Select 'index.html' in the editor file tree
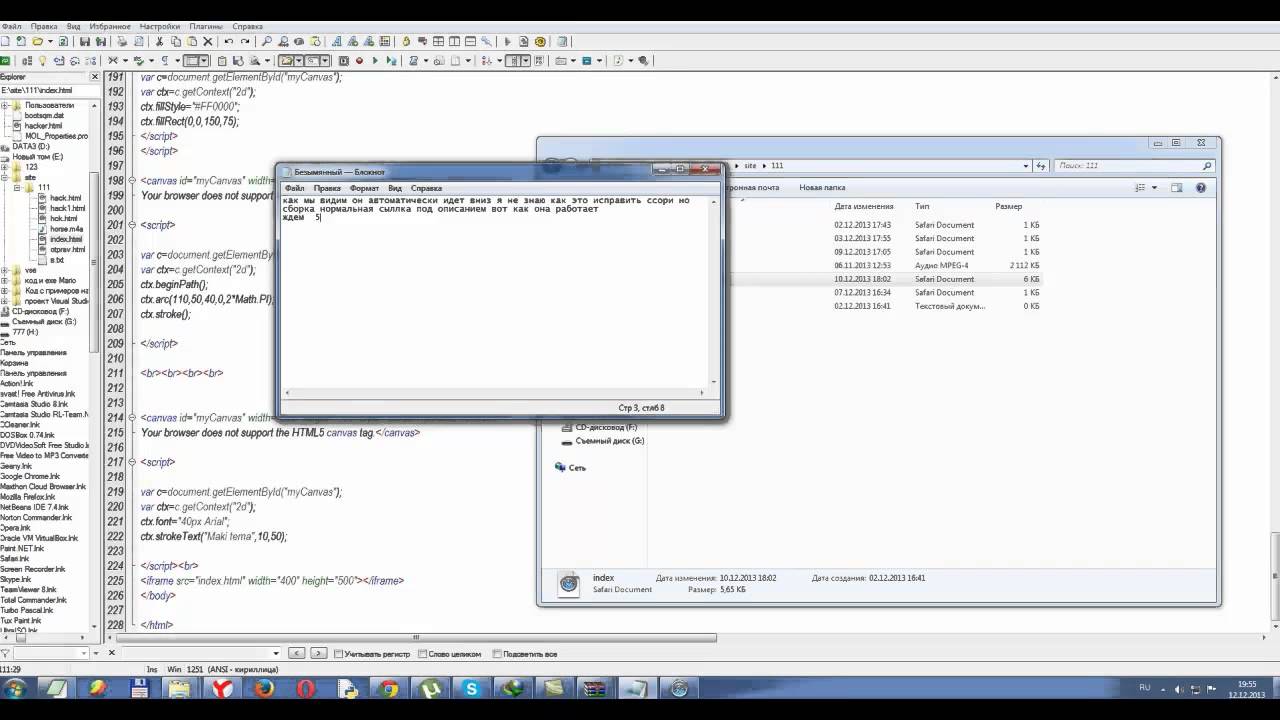Screen dimensions: 1280x720 tap(66, 239)
